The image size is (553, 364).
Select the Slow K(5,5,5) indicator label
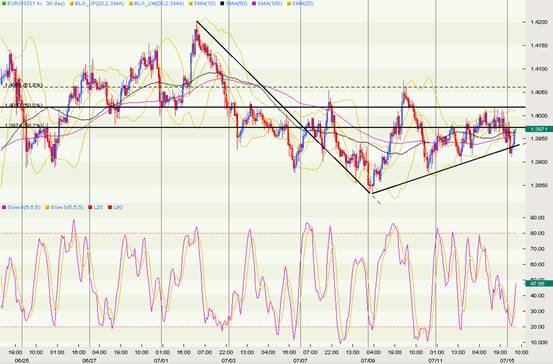[24, 207]
